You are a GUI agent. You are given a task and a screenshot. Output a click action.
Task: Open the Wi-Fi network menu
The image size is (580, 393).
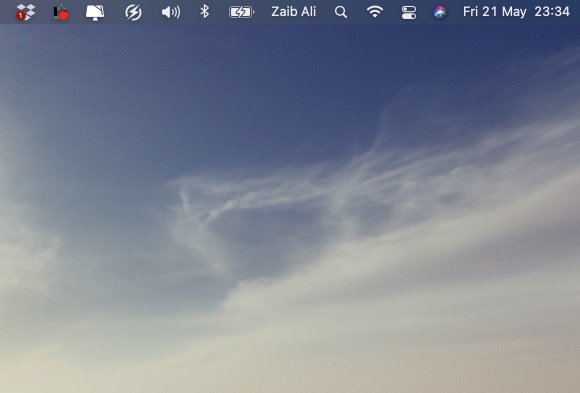coord(375,12)
